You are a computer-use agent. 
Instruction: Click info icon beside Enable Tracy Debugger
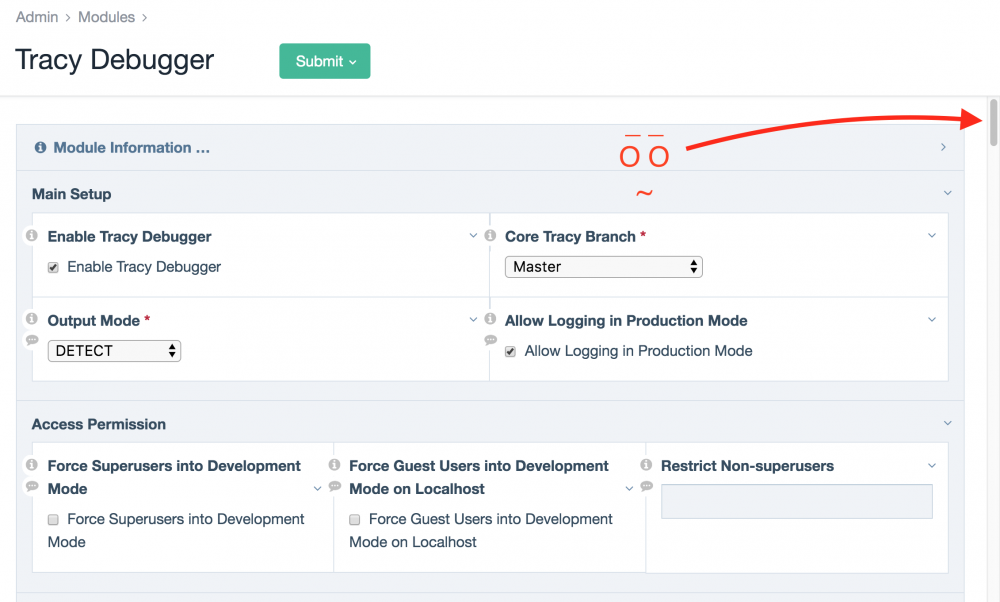point(32,236)
